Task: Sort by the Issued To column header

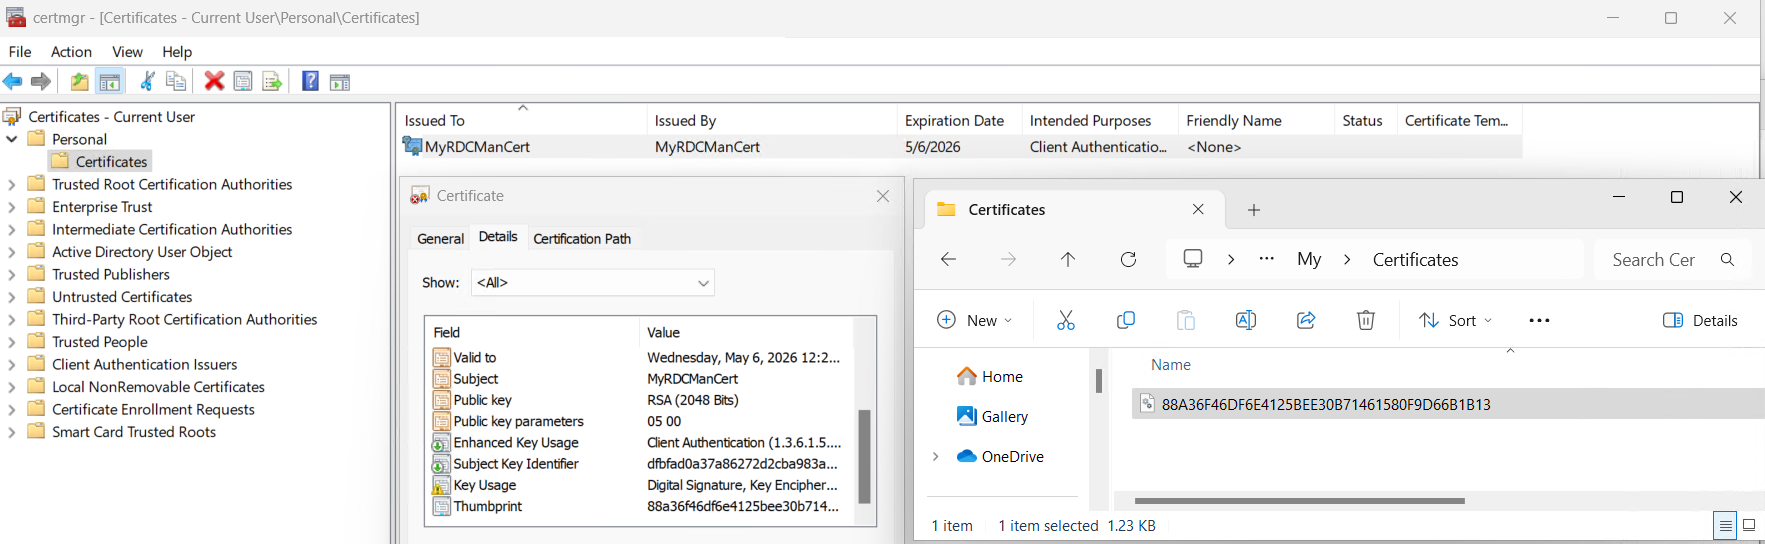Action: tap(522, 120)
